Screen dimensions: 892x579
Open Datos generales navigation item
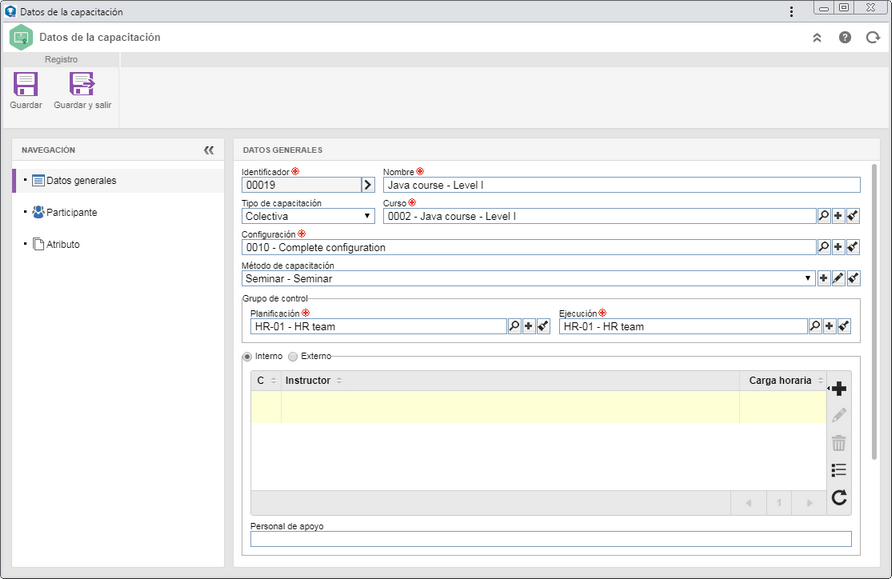(118, 181)
